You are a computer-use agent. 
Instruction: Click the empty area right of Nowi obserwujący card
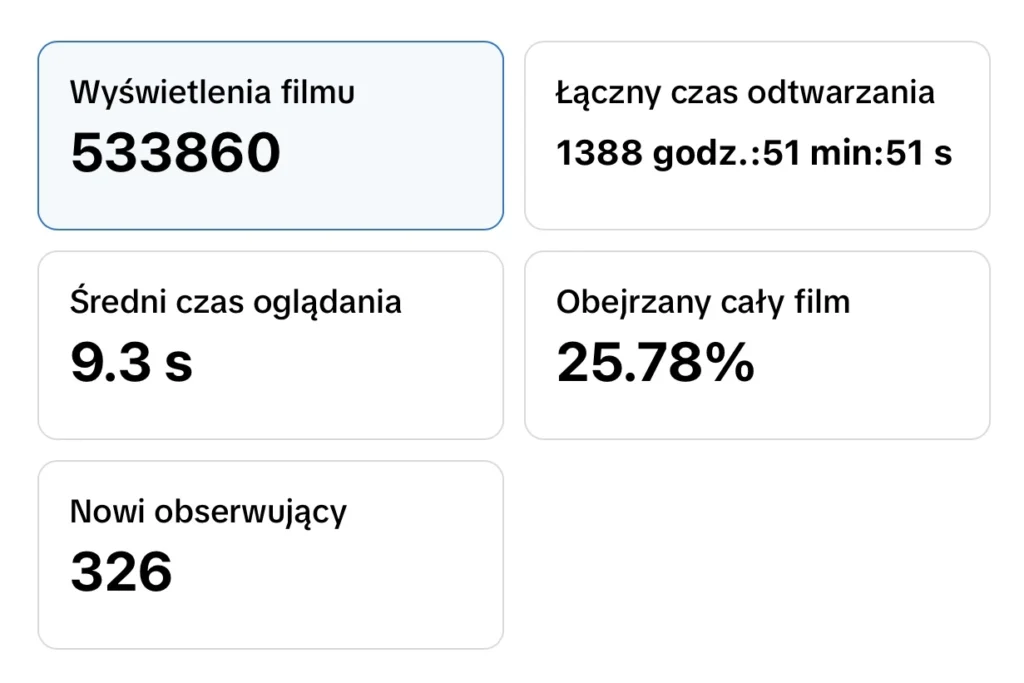pos(757,555)
